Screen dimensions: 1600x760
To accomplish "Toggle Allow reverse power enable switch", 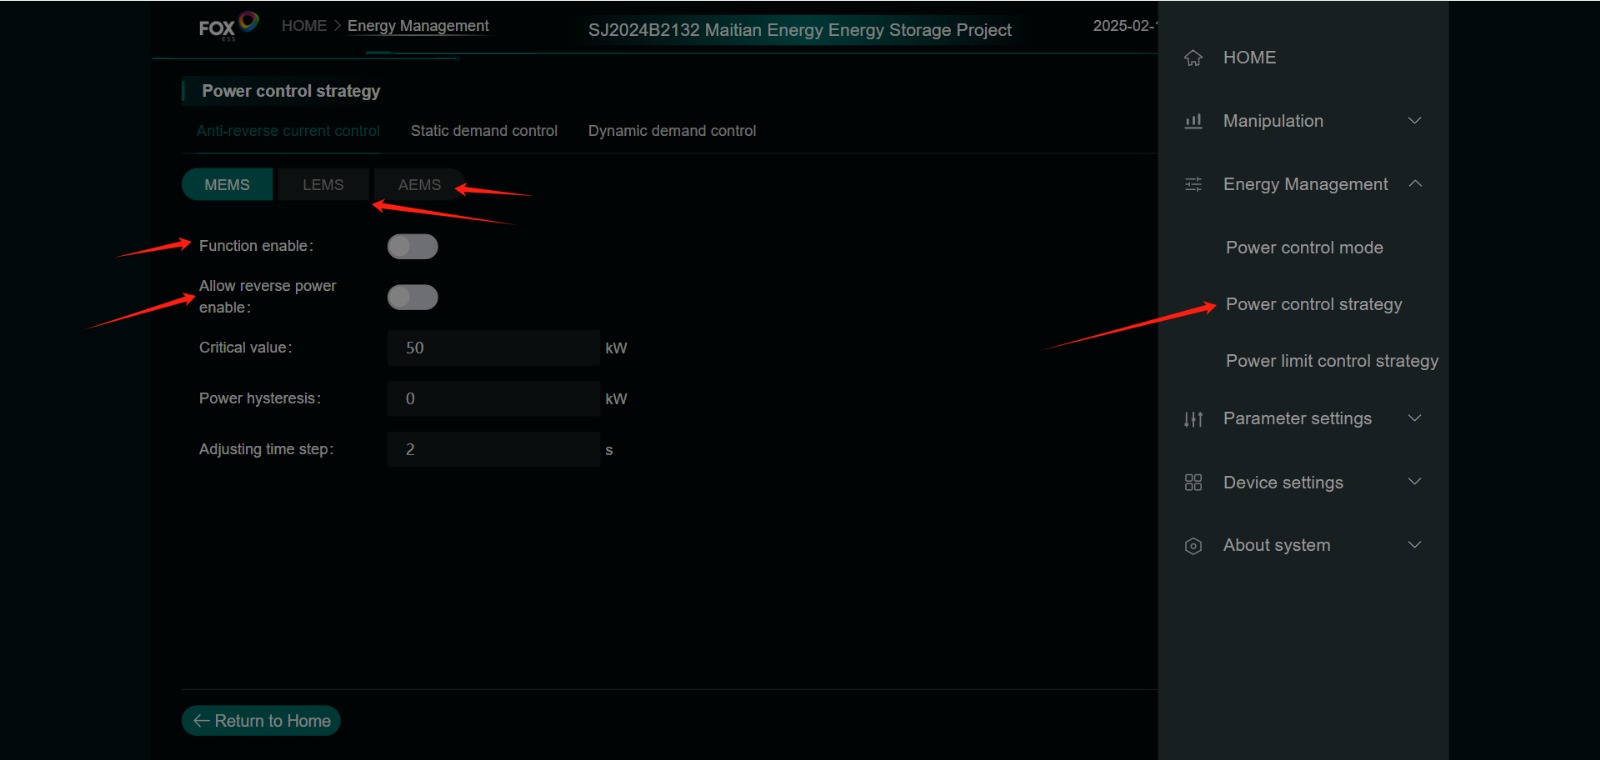I will point(413,297).
